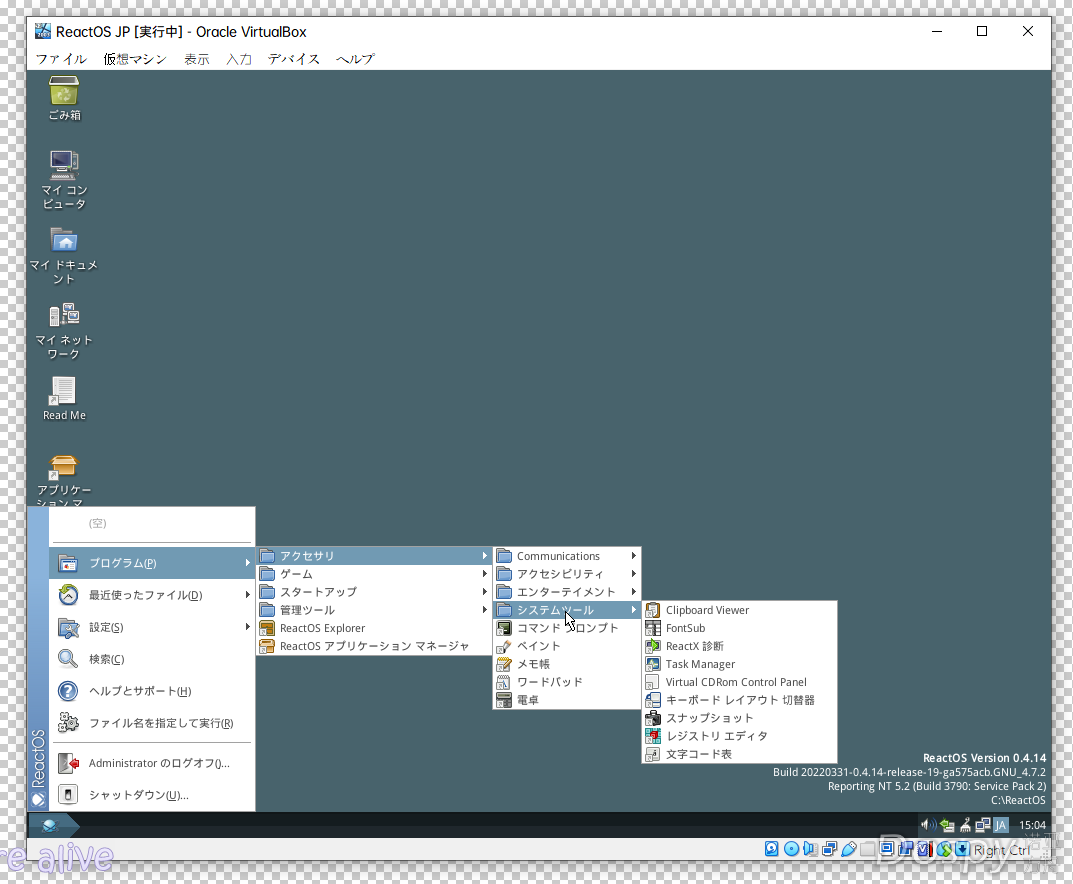This screenshot has height=884, width=1073.
Task: Open 仮想マシン menu
Action: pos(135,59)
